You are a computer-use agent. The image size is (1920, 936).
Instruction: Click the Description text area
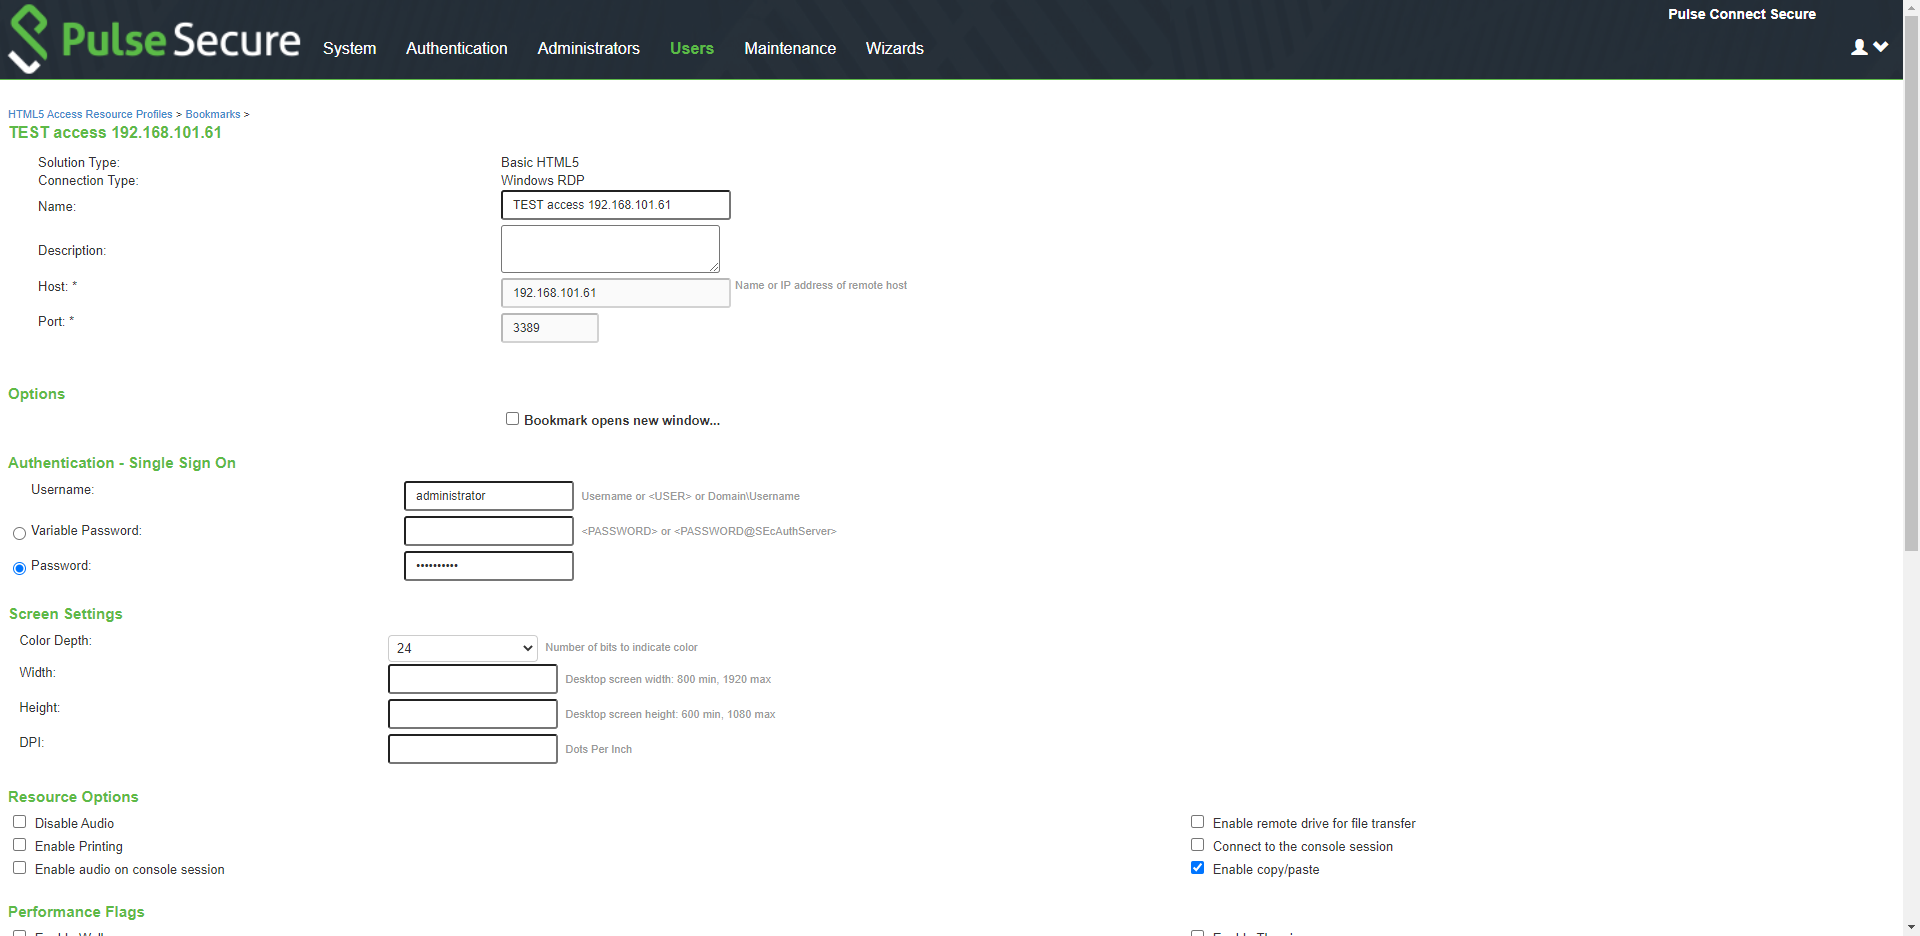(x=610, y=249)
